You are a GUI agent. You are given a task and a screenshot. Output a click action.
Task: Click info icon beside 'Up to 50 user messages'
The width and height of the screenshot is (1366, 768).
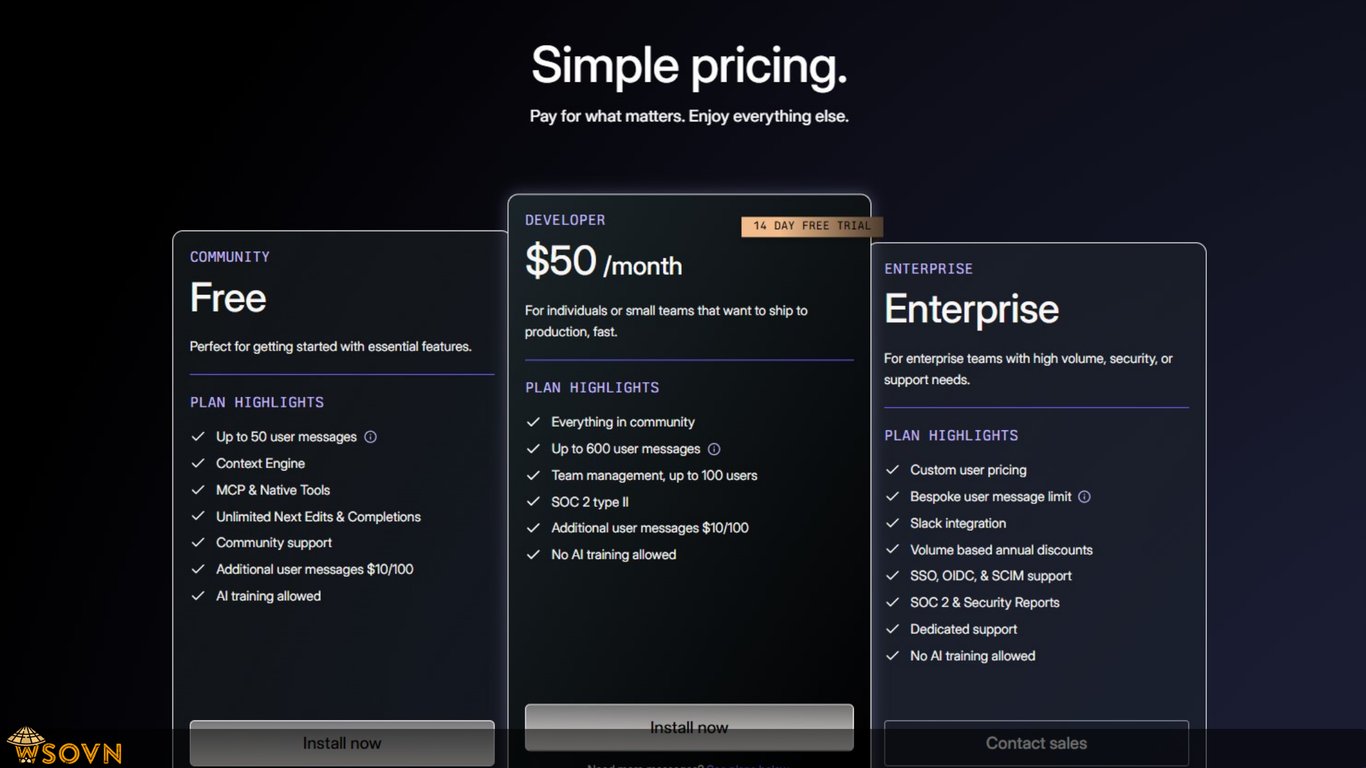[370, 437]
